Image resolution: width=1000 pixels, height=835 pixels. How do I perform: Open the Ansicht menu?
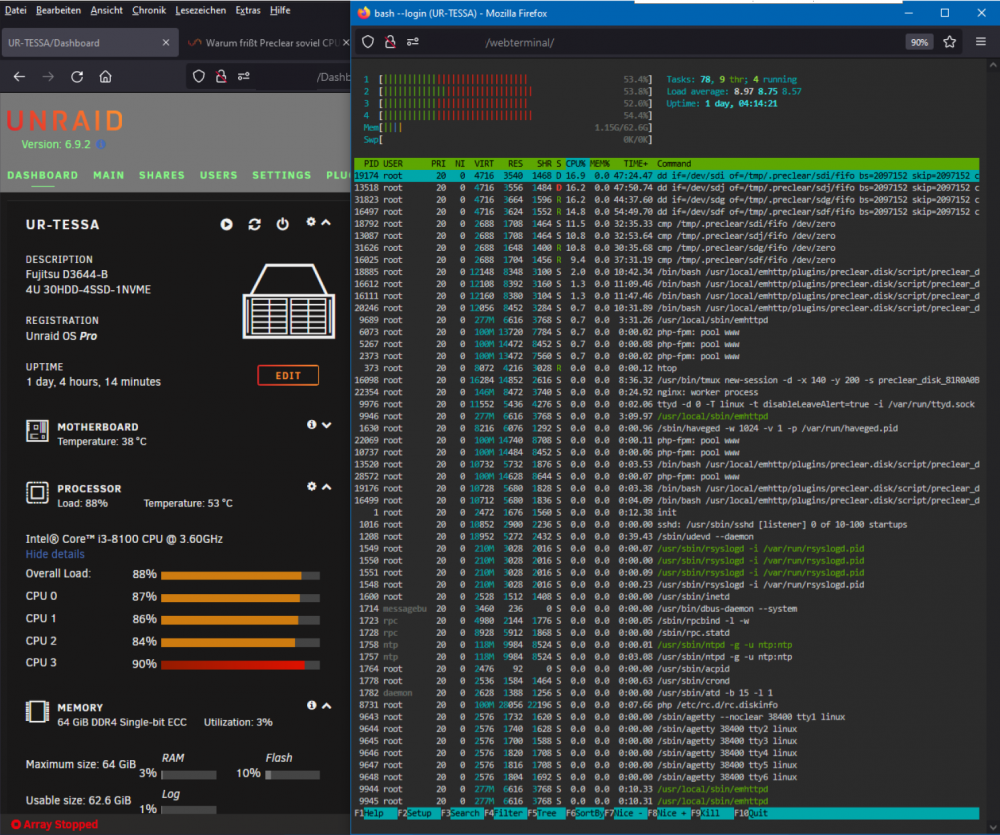pos(107,10)
